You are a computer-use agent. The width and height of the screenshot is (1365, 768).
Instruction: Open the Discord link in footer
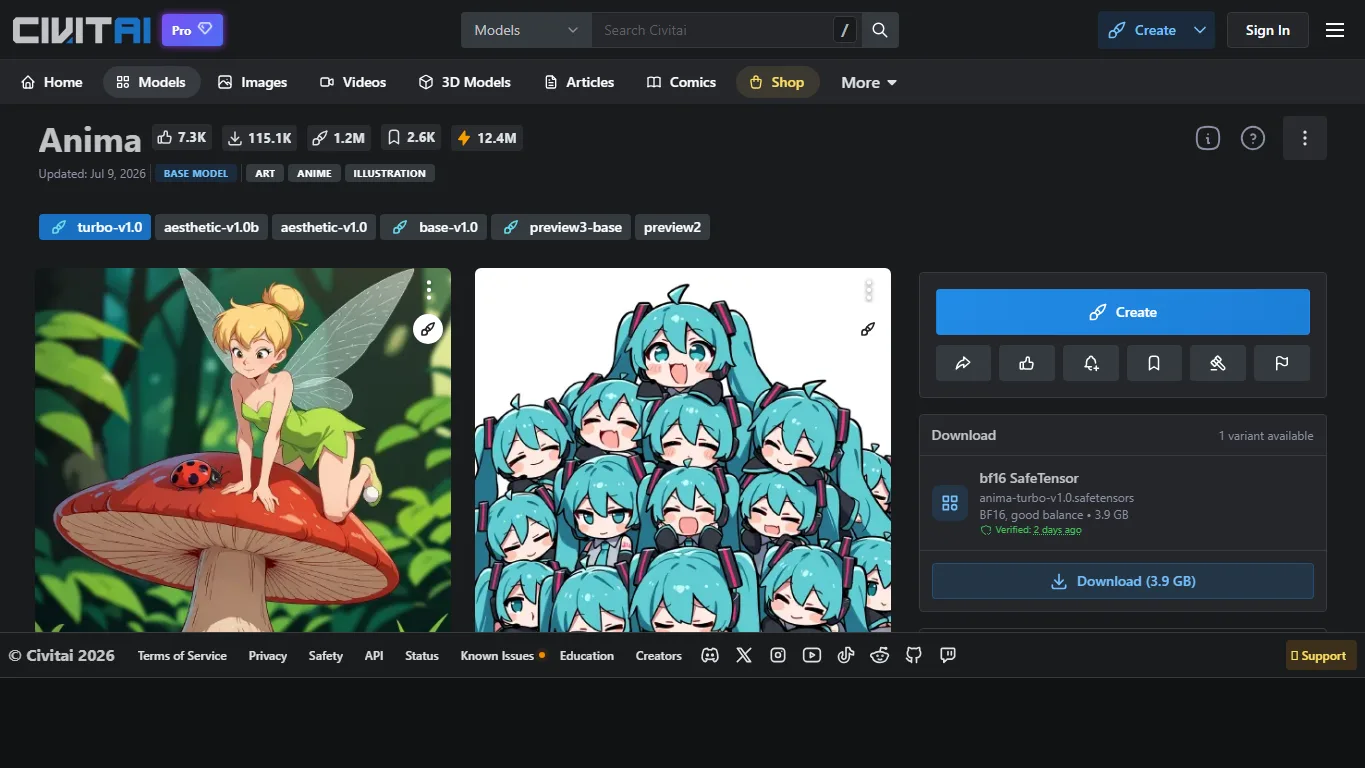tap(710, 655)
